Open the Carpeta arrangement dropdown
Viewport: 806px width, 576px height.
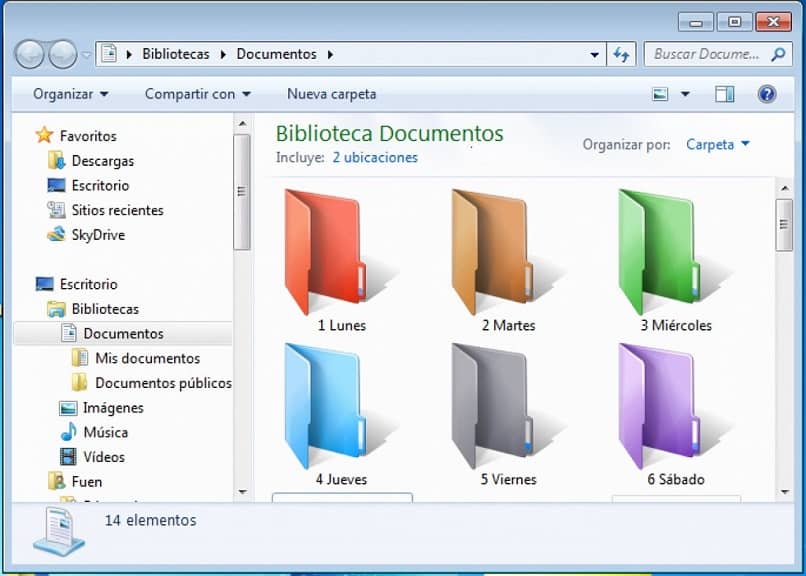[718, 144]
